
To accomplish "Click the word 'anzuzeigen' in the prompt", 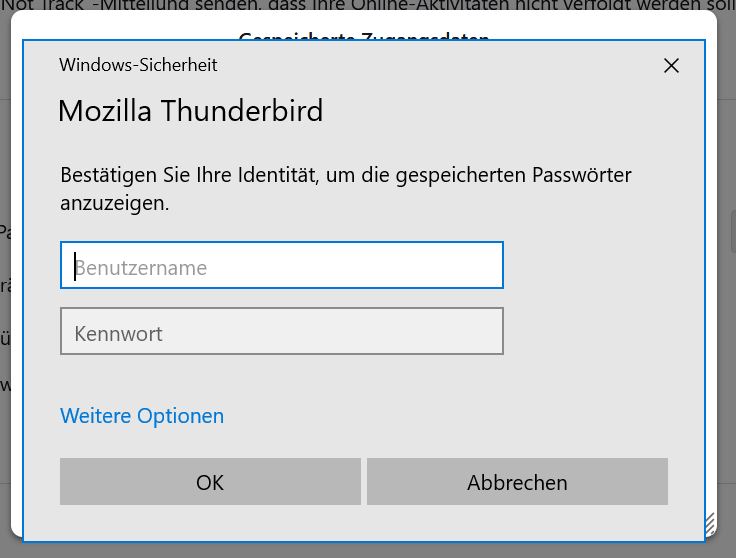I will (114, 202).
